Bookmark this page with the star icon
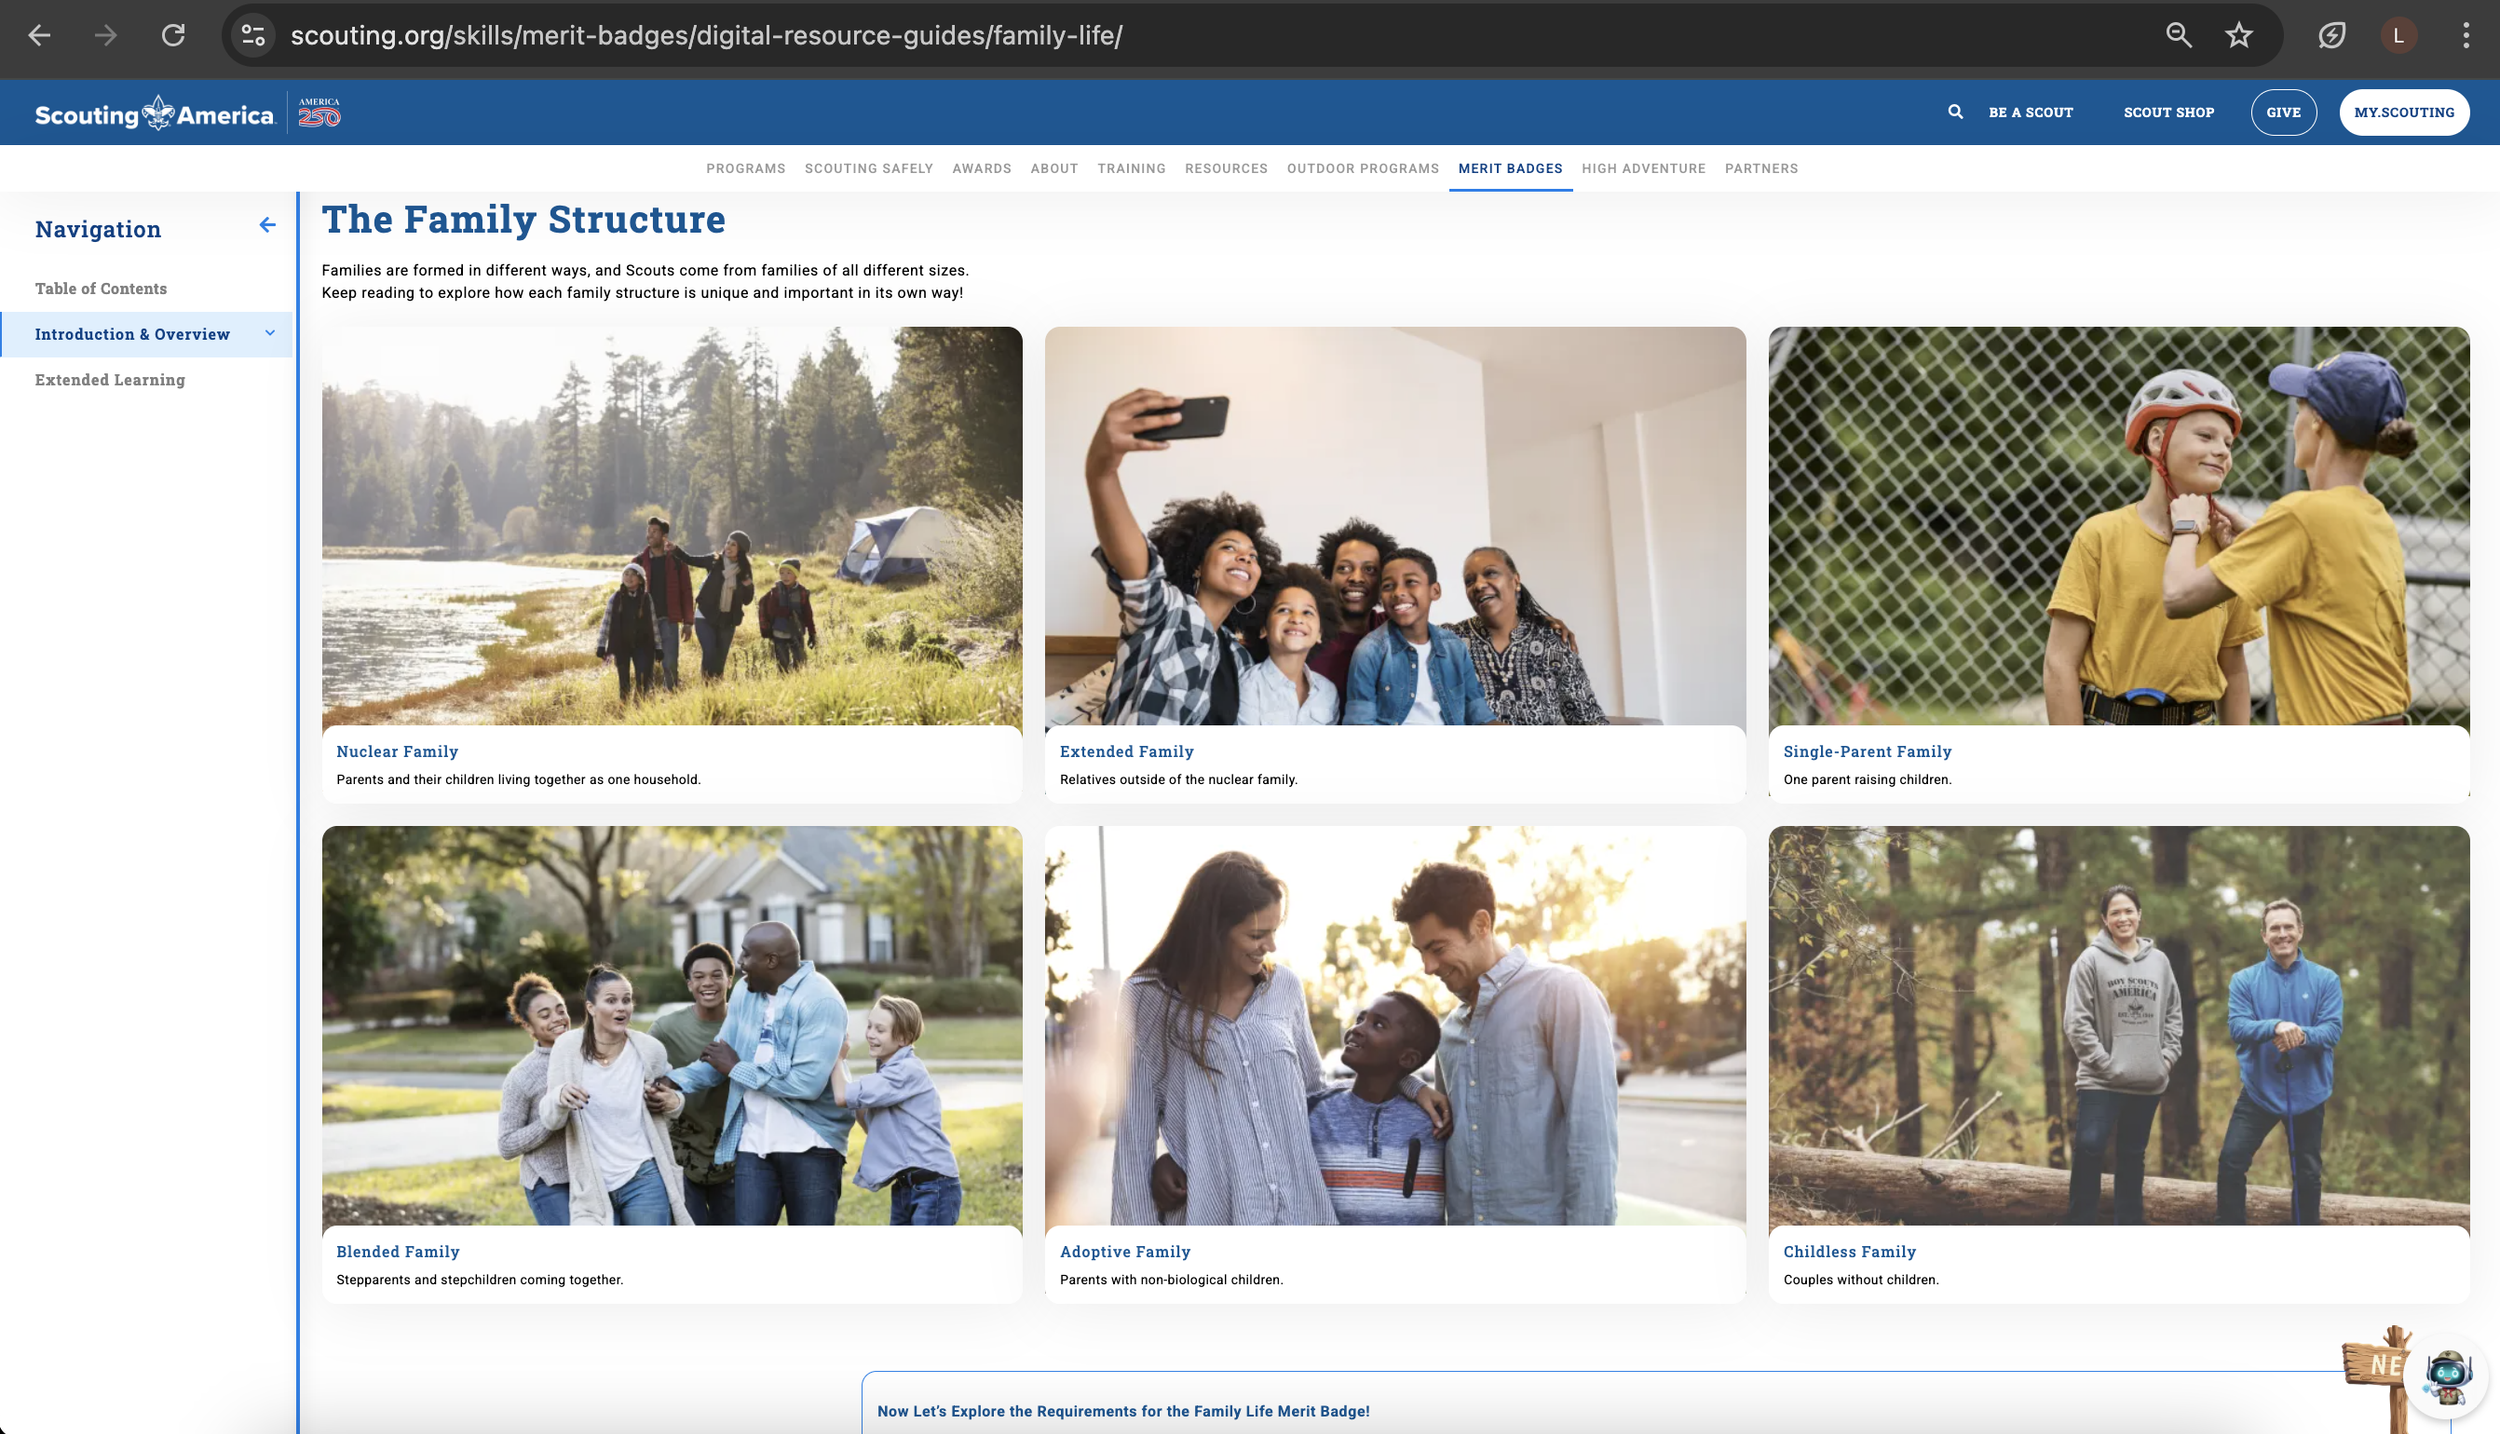Viewport: 2500px width, 1434px height. coord(2238,36)
